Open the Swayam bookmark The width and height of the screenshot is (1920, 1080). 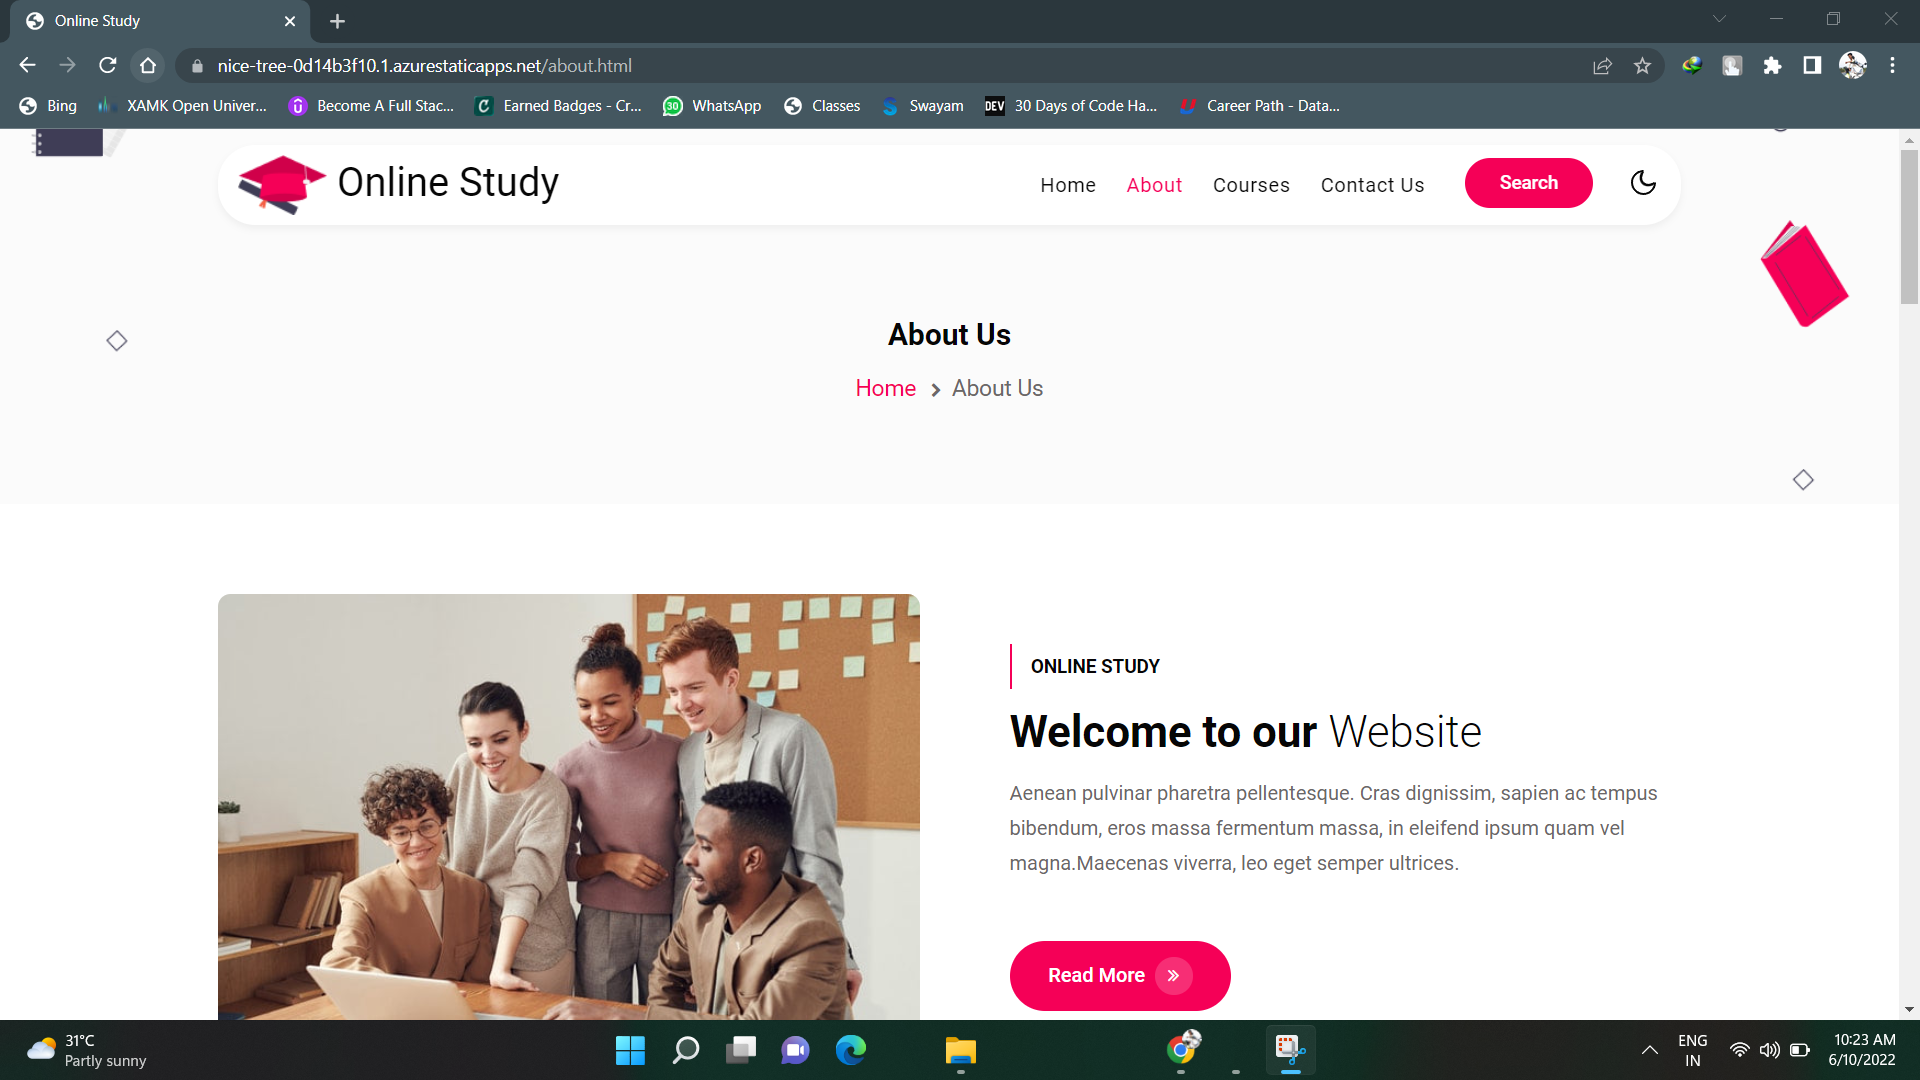pyautogui.click(x=922, y=106)
